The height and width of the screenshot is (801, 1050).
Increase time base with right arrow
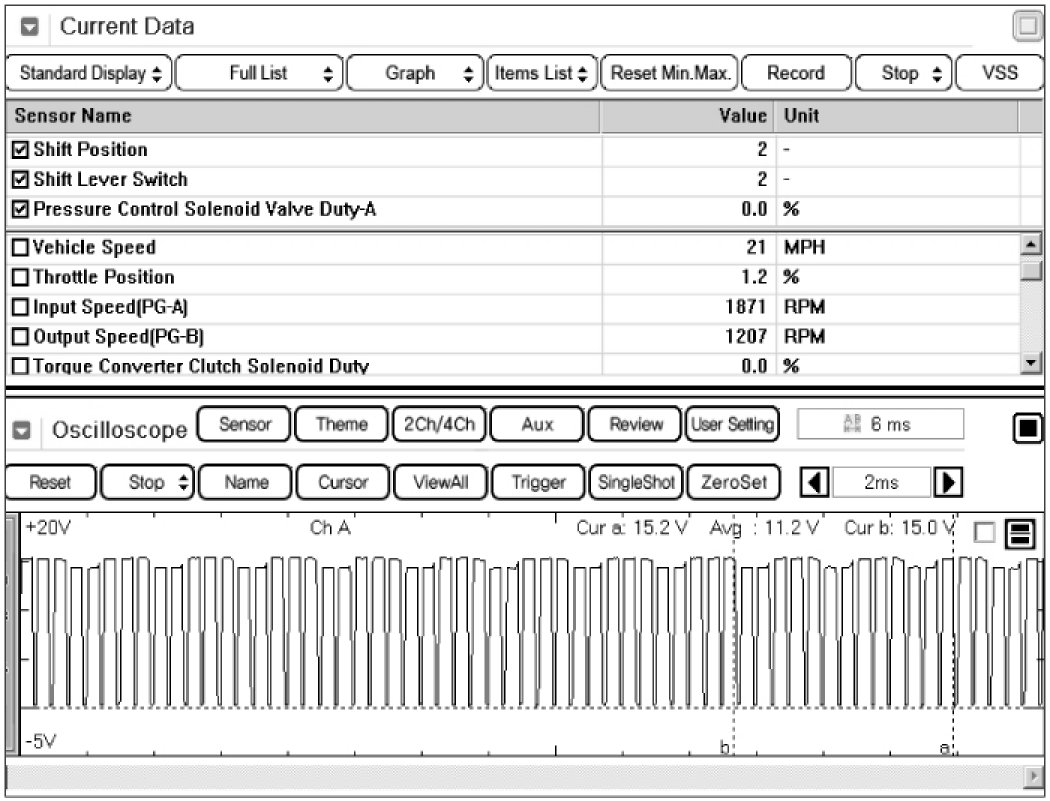(945, 482)
